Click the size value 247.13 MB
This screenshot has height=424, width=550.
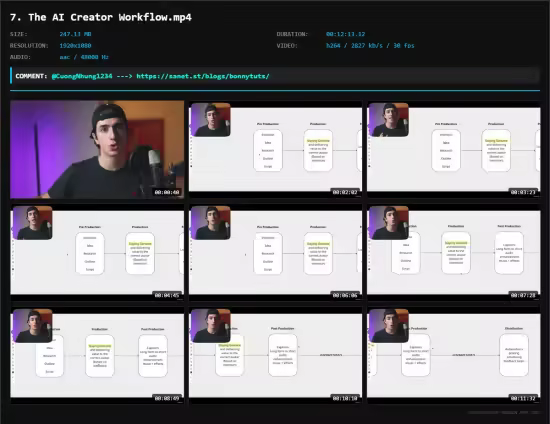[x=75, y=34]
